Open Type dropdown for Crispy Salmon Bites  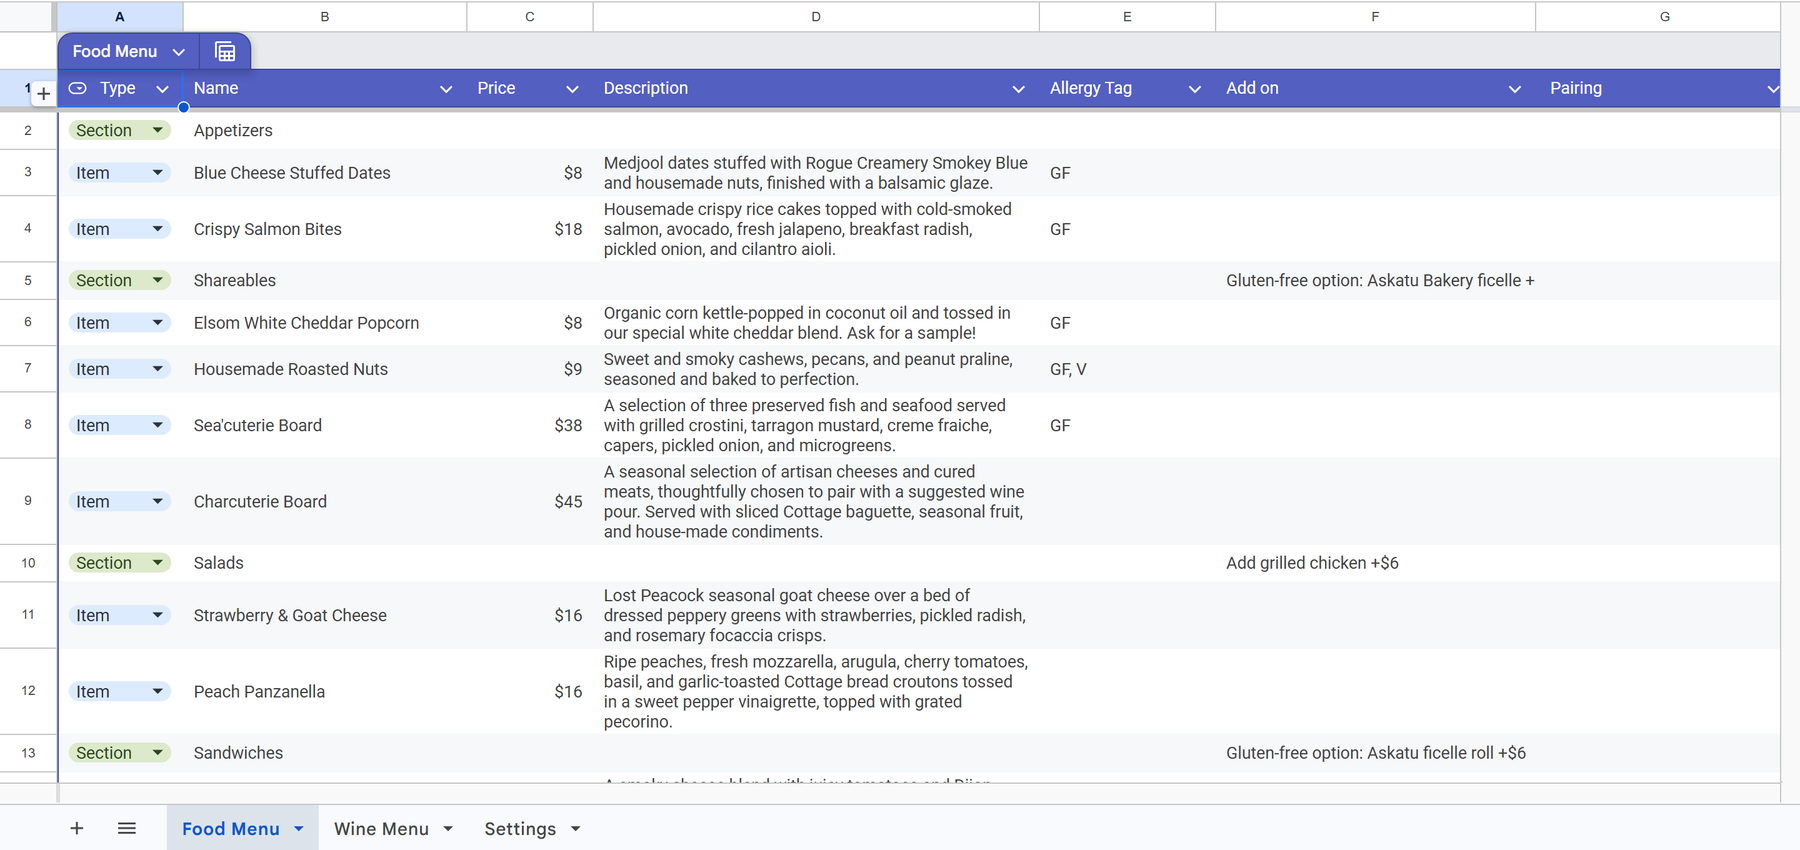click(158, 229)
